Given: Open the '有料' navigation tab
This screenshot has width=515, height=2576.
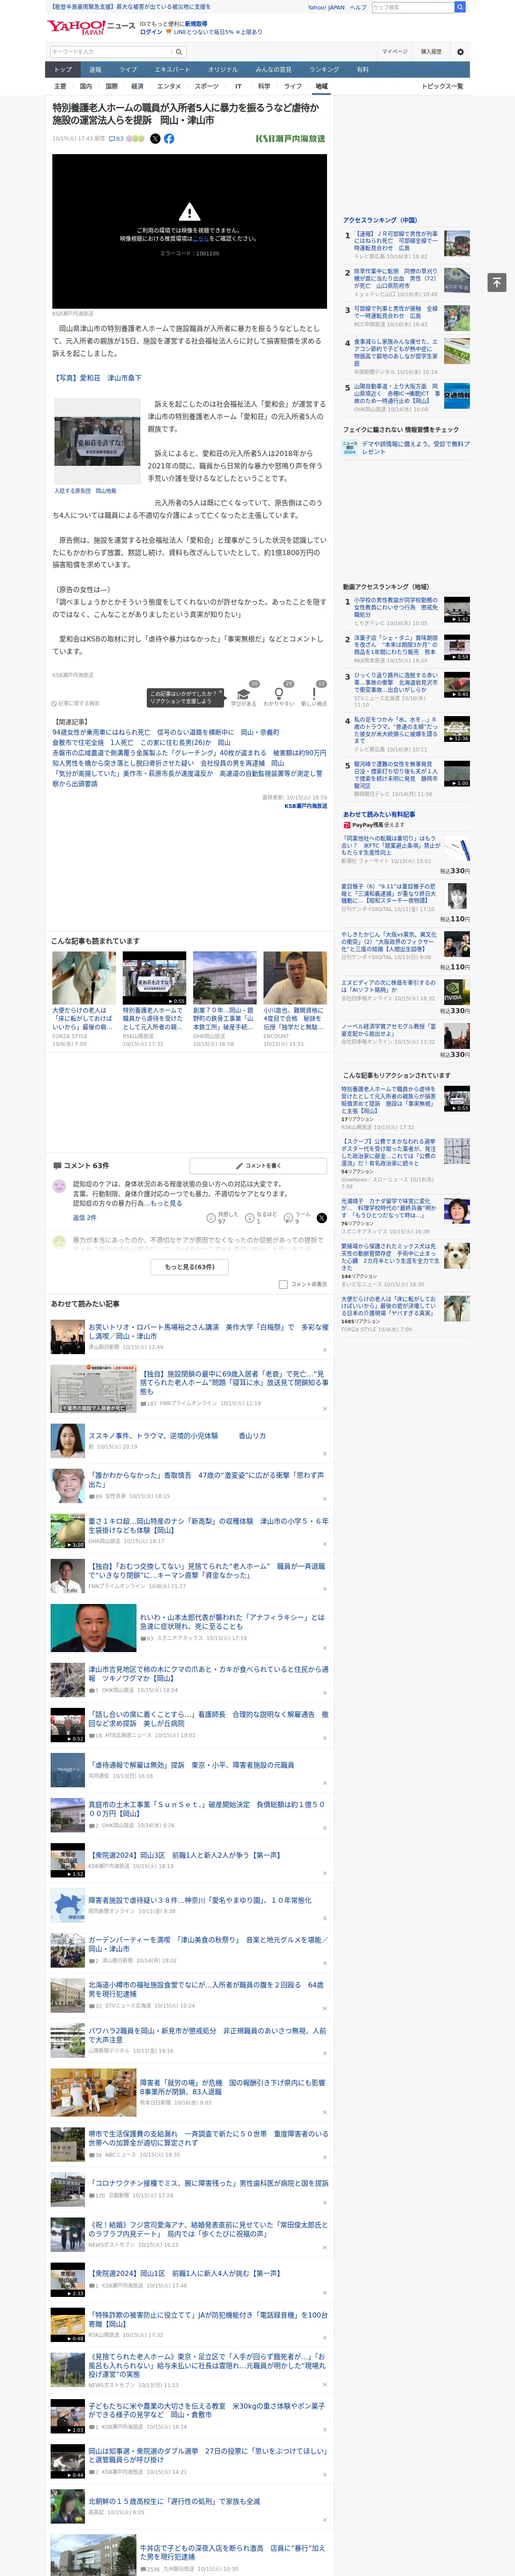Looking at the screenshot, I should pyautogui.click(x=363, y=70).
